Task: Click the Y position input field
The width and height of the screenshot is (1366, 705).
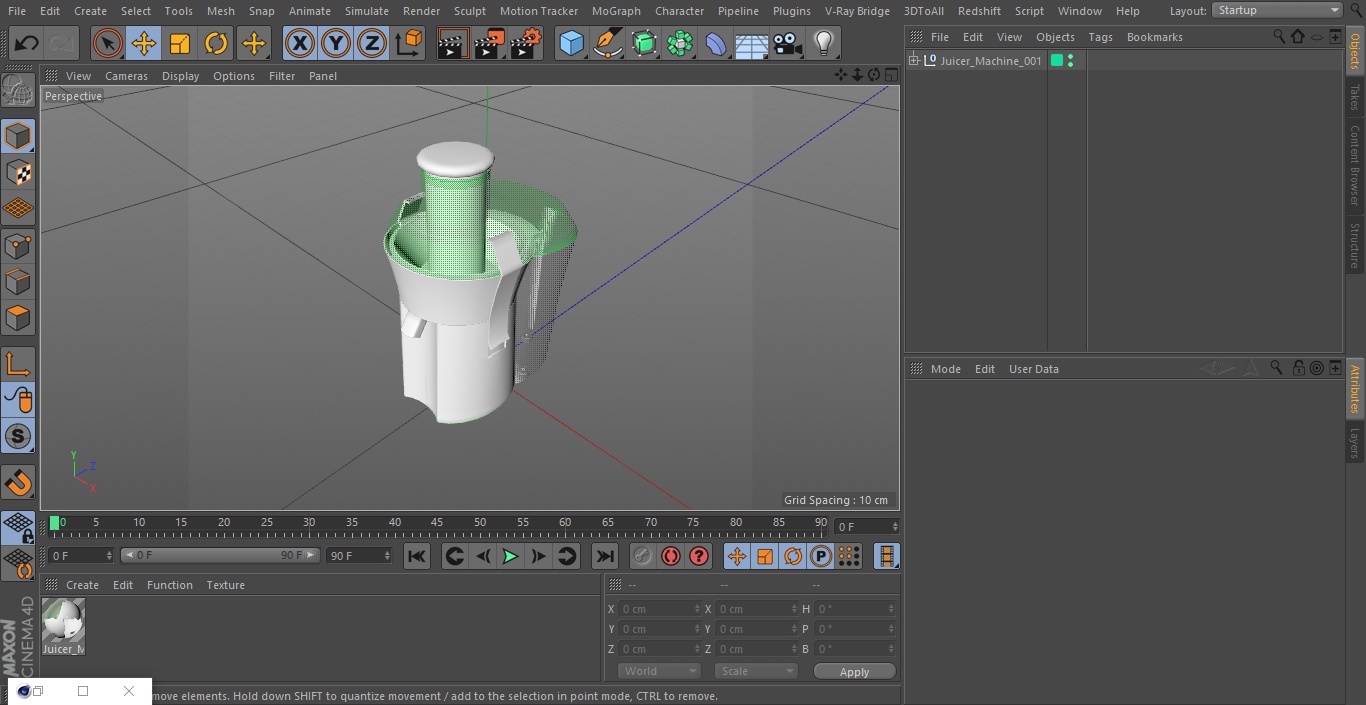Action: click(x=658, y=629)
